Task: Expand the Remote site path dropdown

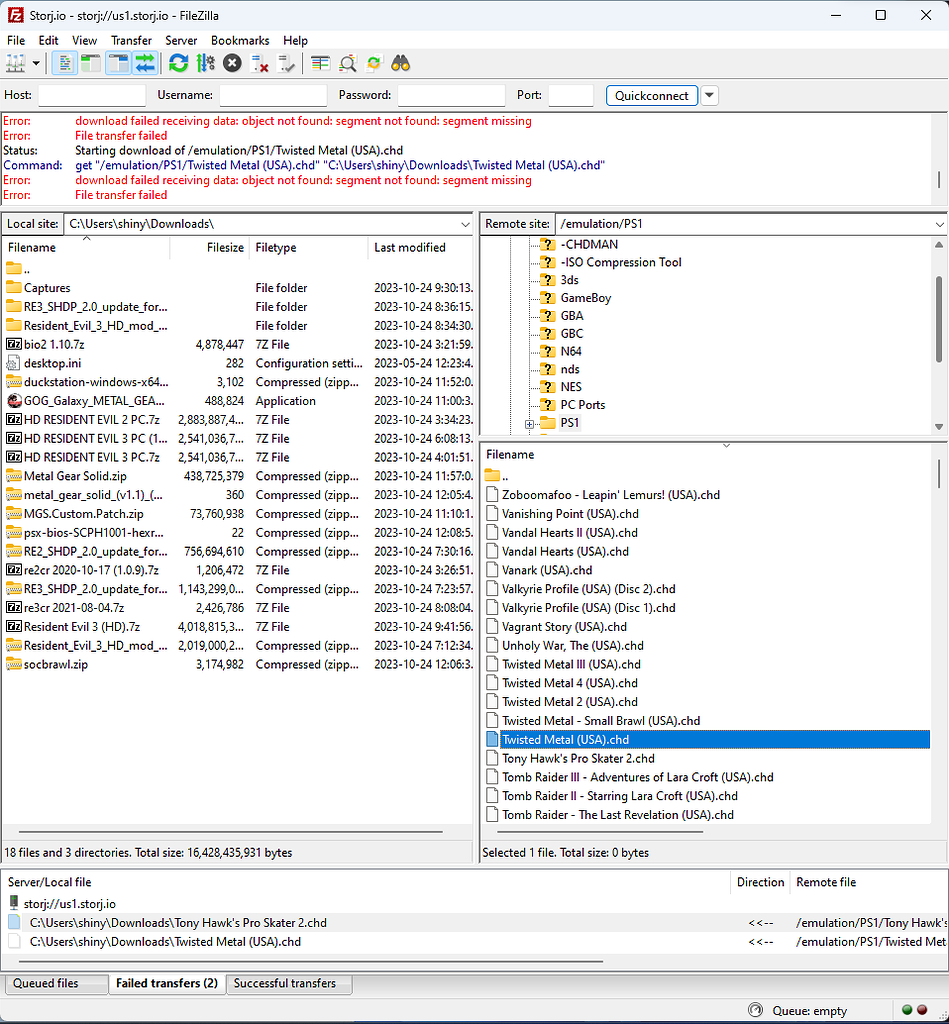Action: 939,224
